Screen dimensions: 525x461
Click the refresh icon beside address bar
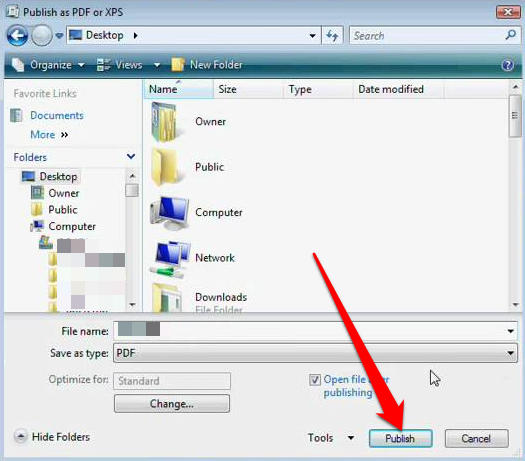[x=332, y=35]
